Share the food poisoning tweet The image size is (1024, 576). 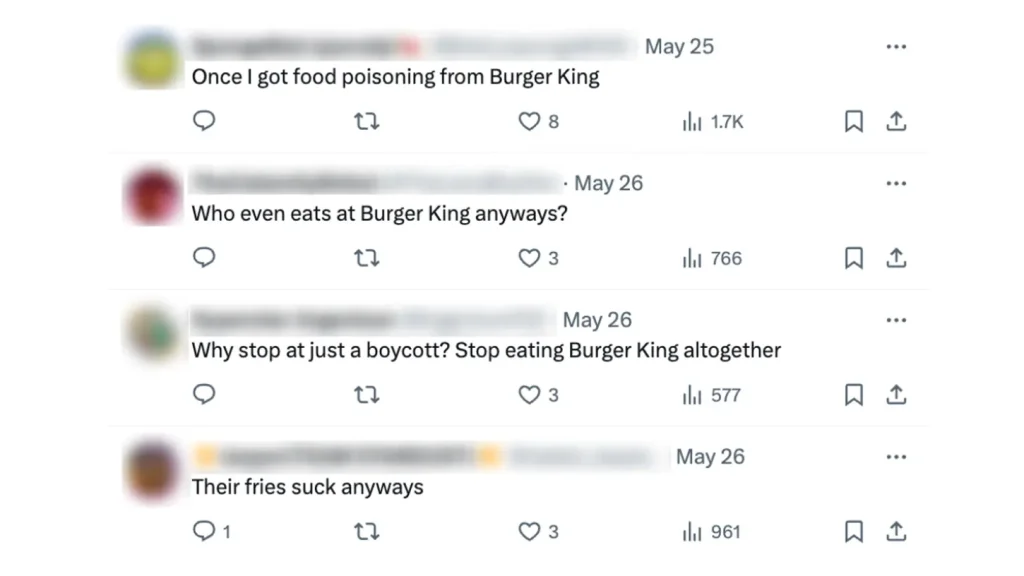[x=897, y=121]
